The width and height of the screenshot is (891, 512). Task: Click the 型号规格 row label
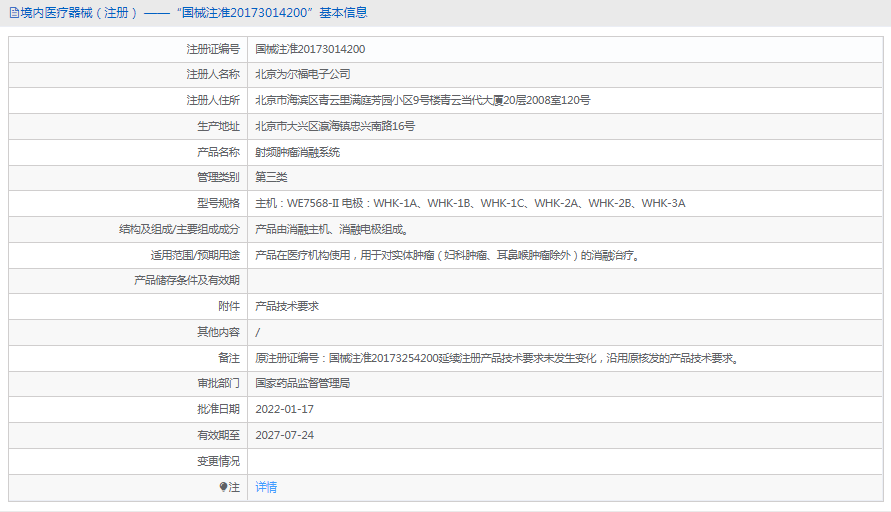tap(219, 203)
